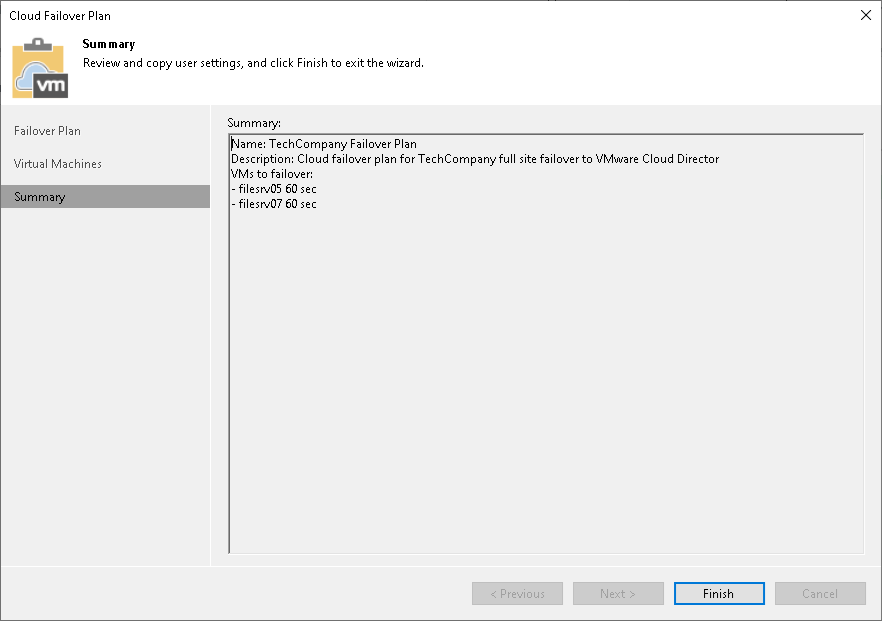Select the filesrv07 entry in the summary
This screenshot has width=882, height=621.
click(275, 204)
